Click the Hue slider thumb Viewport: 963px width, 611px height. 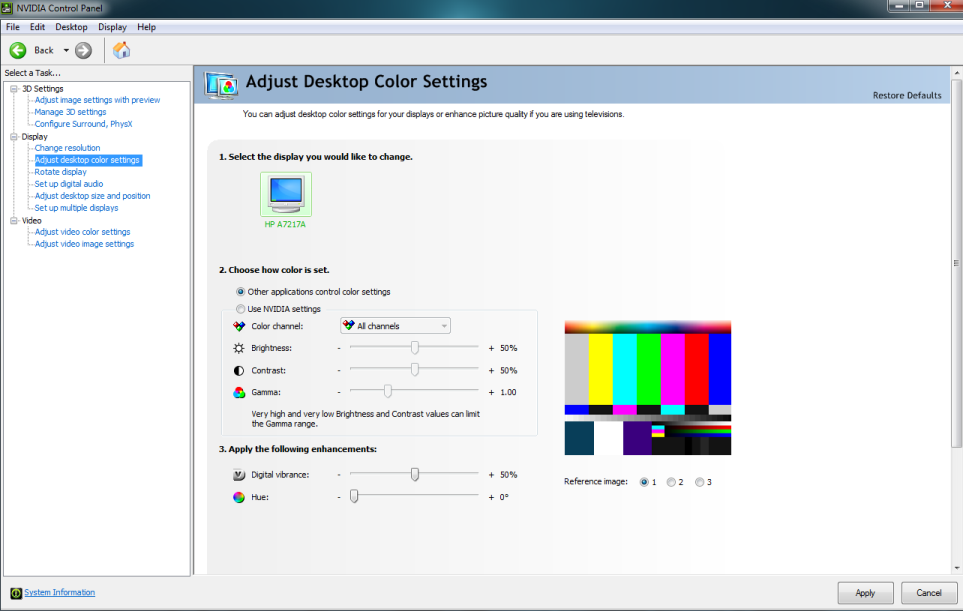pyautogui.click(x=354, y=496)
